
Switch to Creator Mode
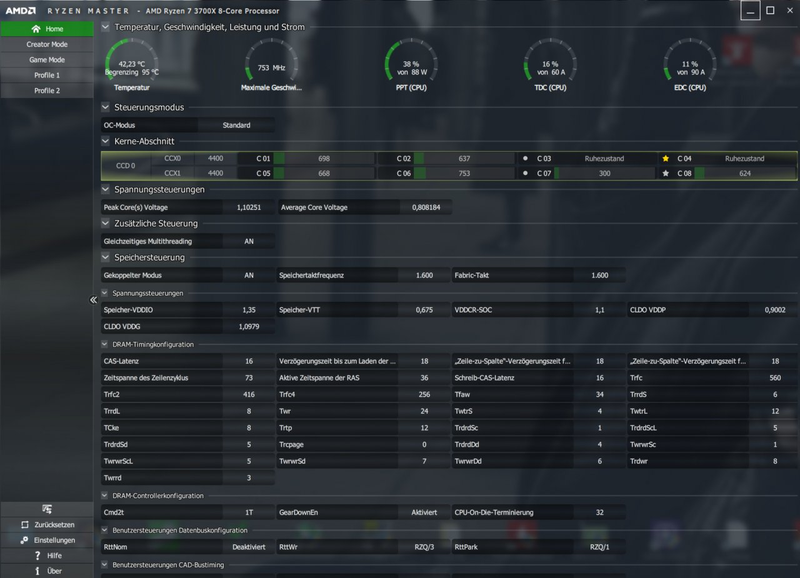click(47, 44)
